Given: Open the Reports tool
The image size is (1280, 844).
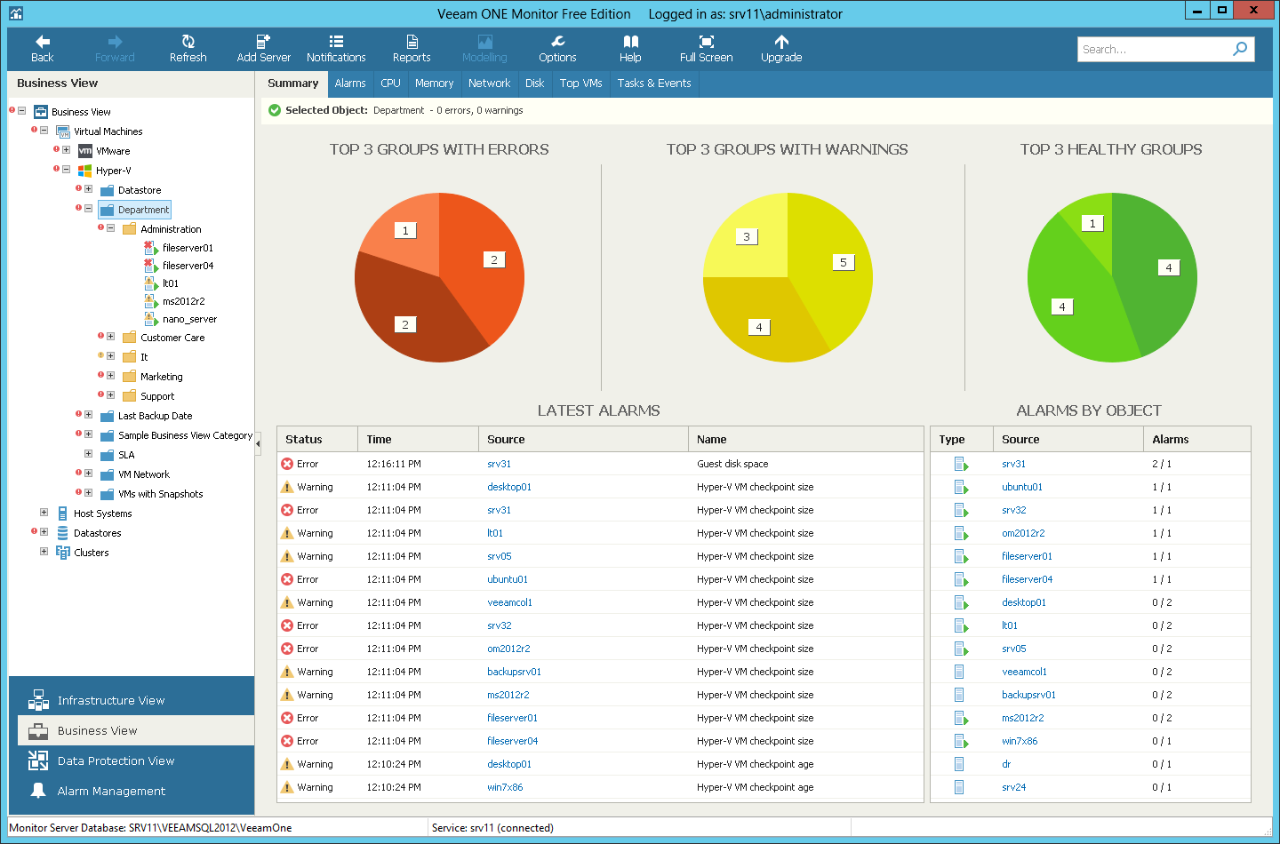Looking at the screenshot, I should click(x=411, y=48).
